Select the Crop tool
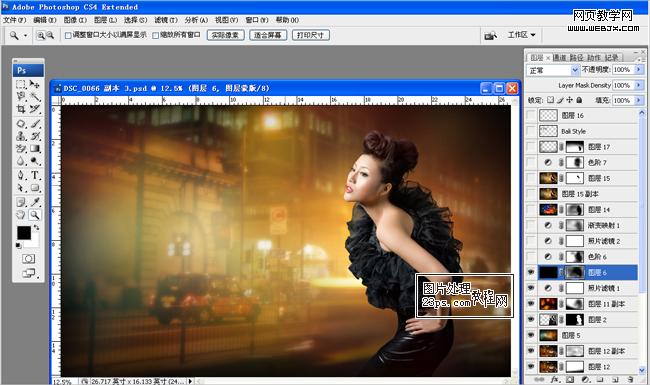 coord(21,109)
